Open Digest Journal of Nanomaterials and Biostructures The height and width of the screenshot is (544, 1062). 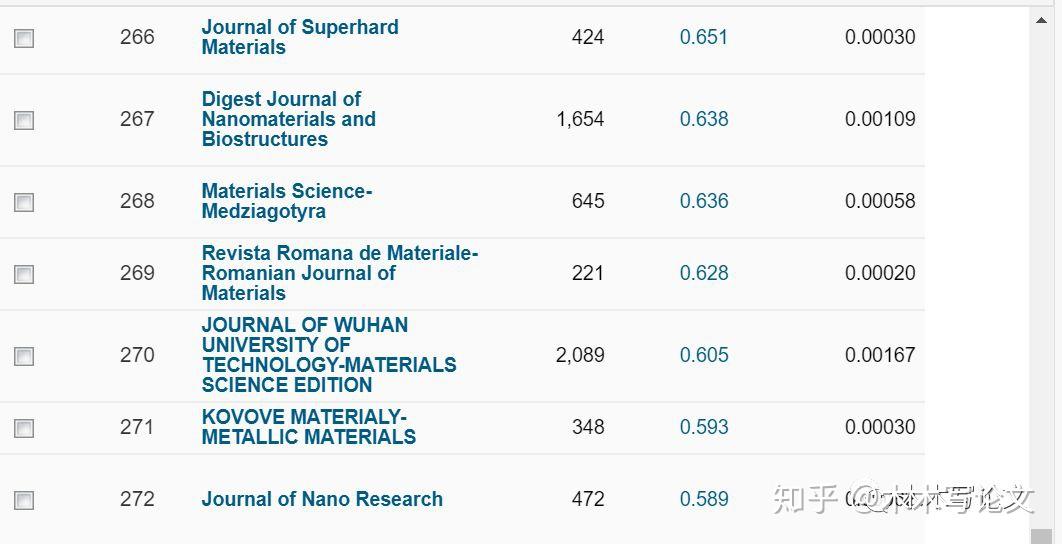coord(289,119)
